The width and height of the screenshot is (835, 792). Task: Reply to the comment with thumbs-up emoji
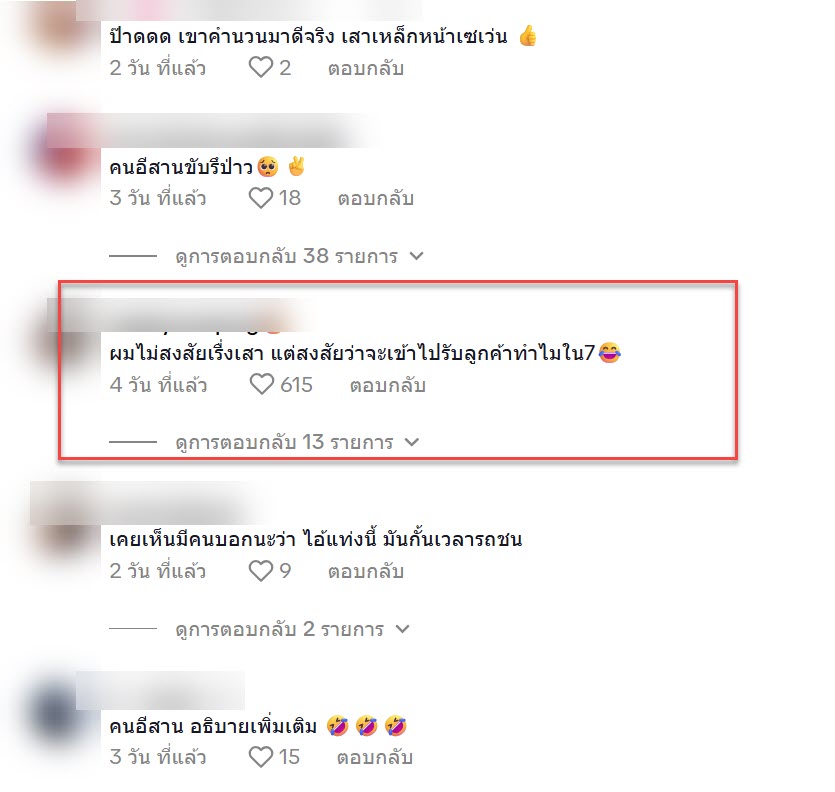pos(366,68)
